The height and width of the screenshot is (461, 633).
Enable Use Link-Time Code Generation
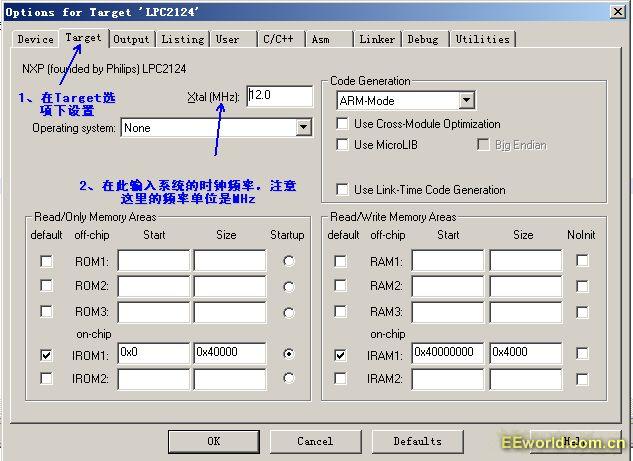(342, 189)
